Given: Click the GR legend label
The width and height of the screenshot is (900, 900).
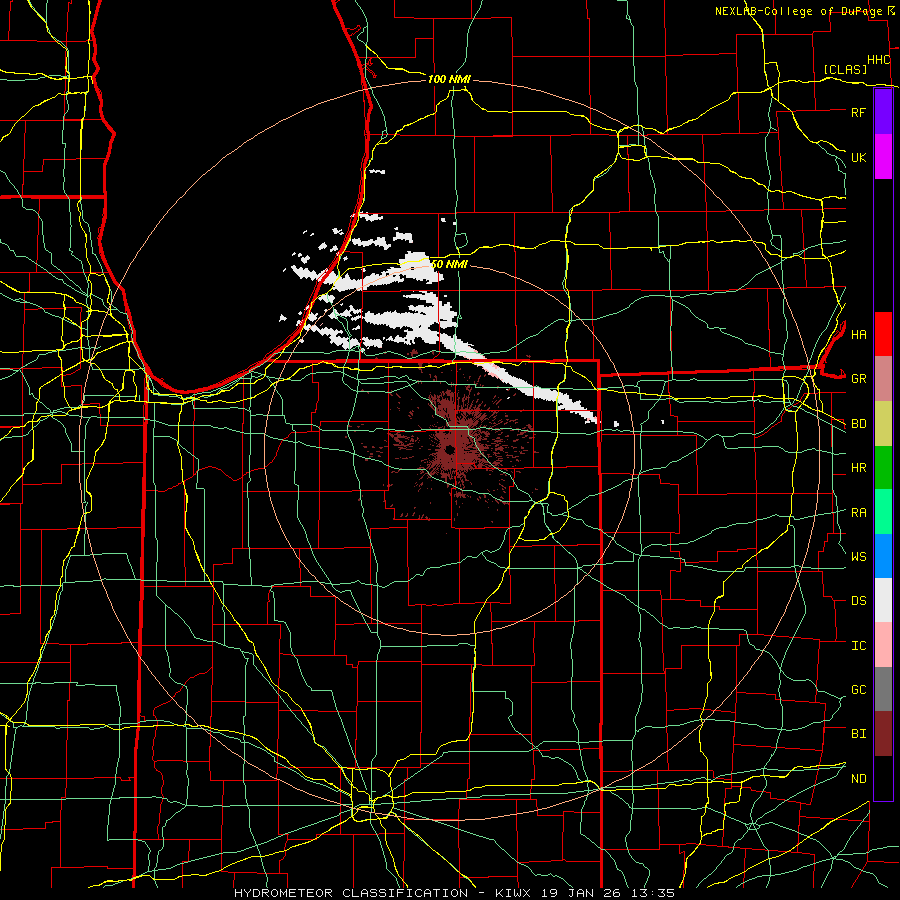Looking at the screenshot, I should point(858,379).
